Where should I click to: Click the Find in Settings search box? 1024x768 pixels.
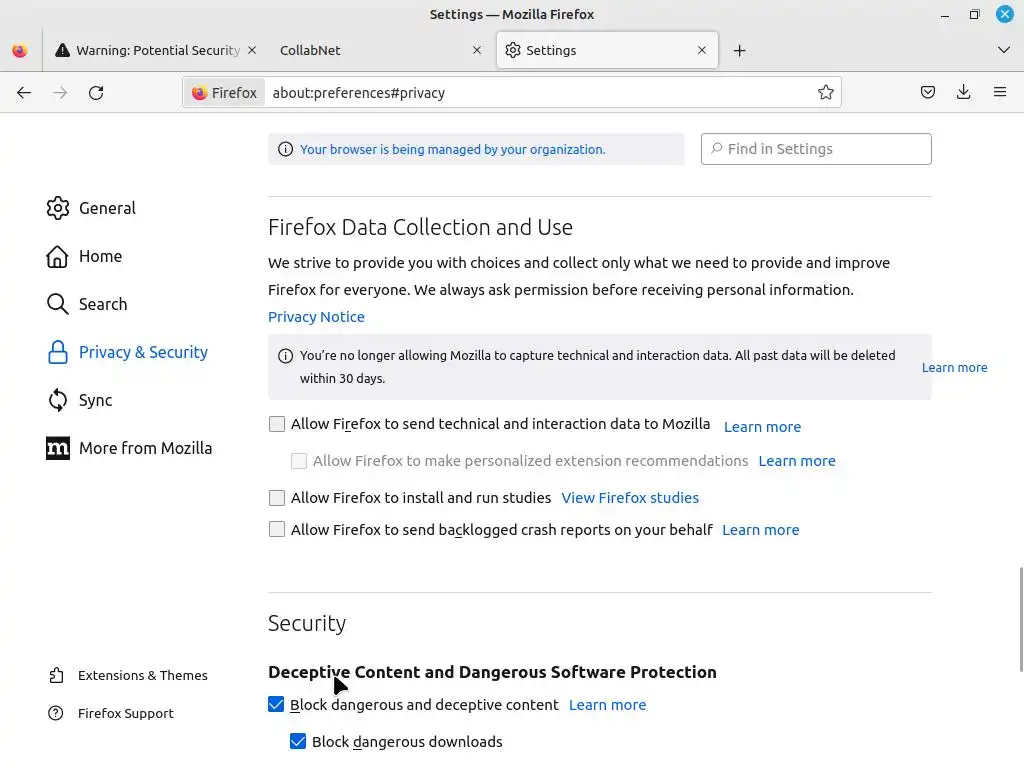coord(816,149)
